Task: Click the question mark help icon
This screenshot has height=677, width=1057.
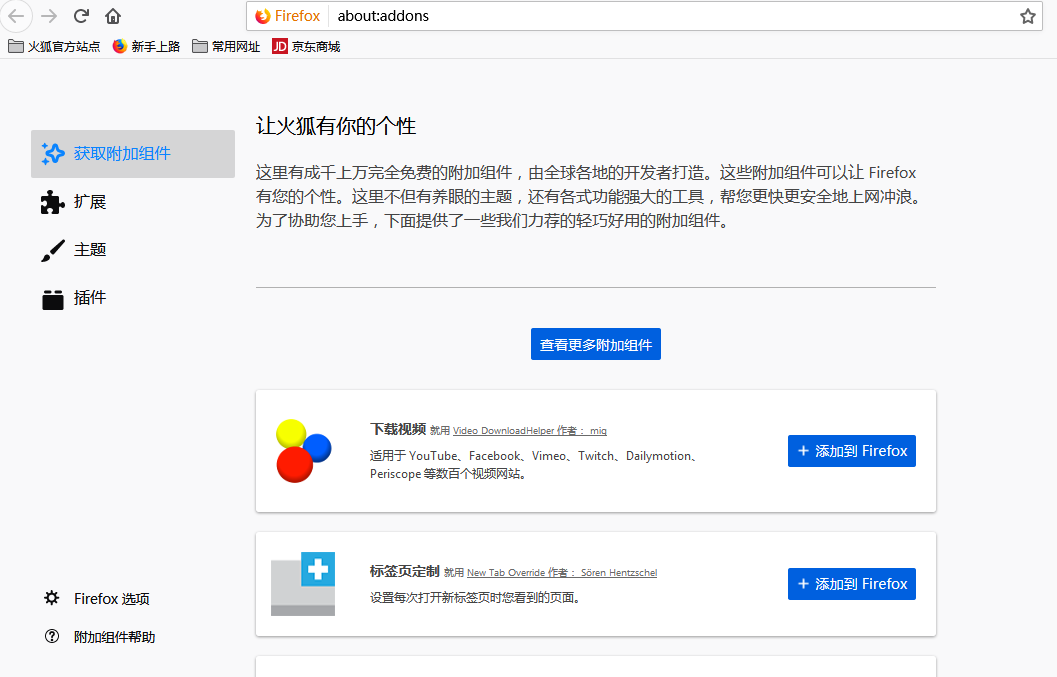Action: click(x=52, y=637)
